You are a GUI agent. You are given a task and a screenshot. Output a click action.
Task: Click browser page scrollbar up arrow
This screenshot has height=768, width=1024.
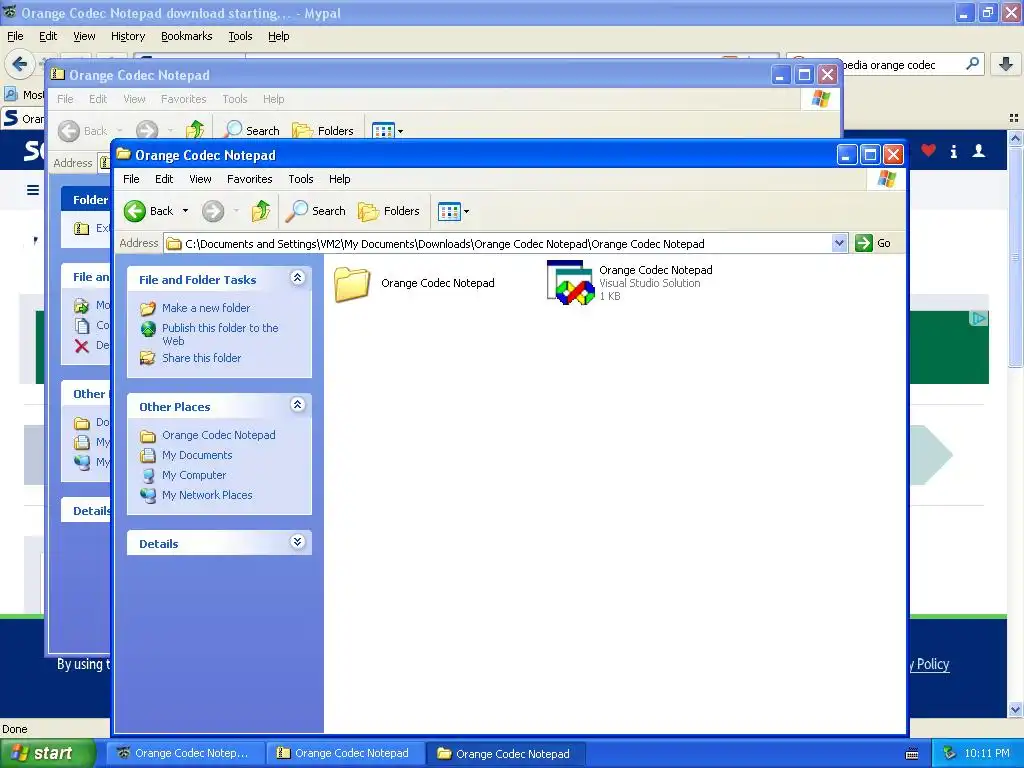[x=1015, y=138]
